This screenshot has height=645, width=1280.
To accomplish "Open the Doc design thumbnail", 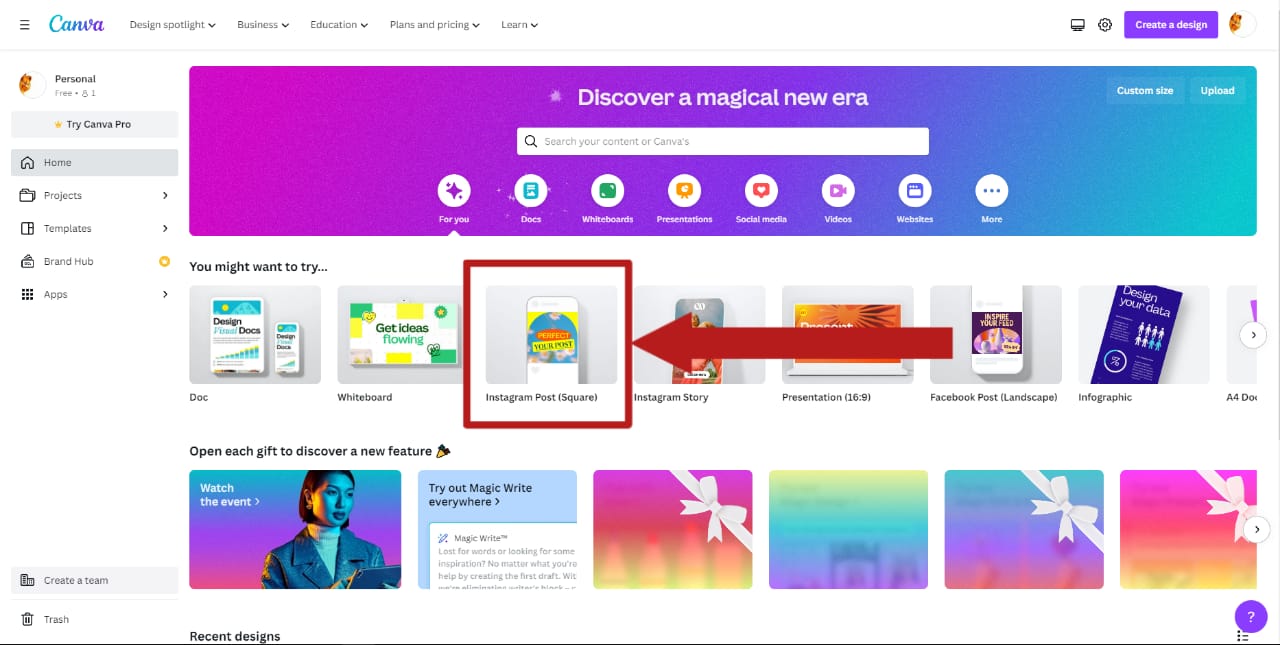I will 255,335.
